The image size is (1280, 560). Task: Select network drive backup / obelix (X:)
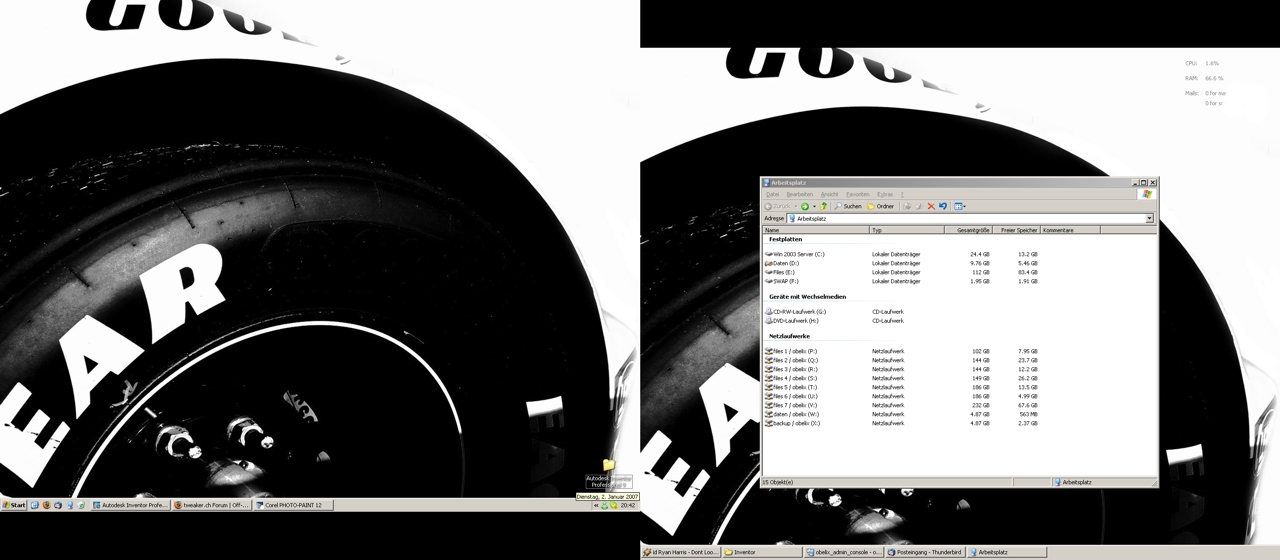796,423
